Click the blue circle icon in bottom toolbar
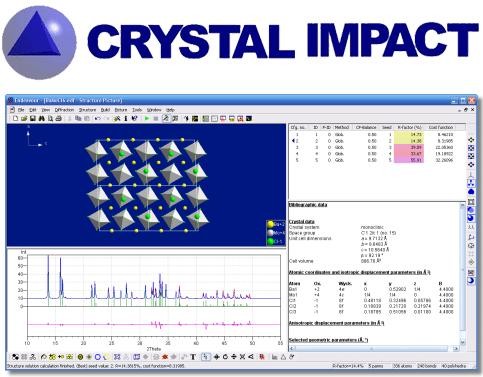This screenshot has width=483, height=377. coord(98,357)
